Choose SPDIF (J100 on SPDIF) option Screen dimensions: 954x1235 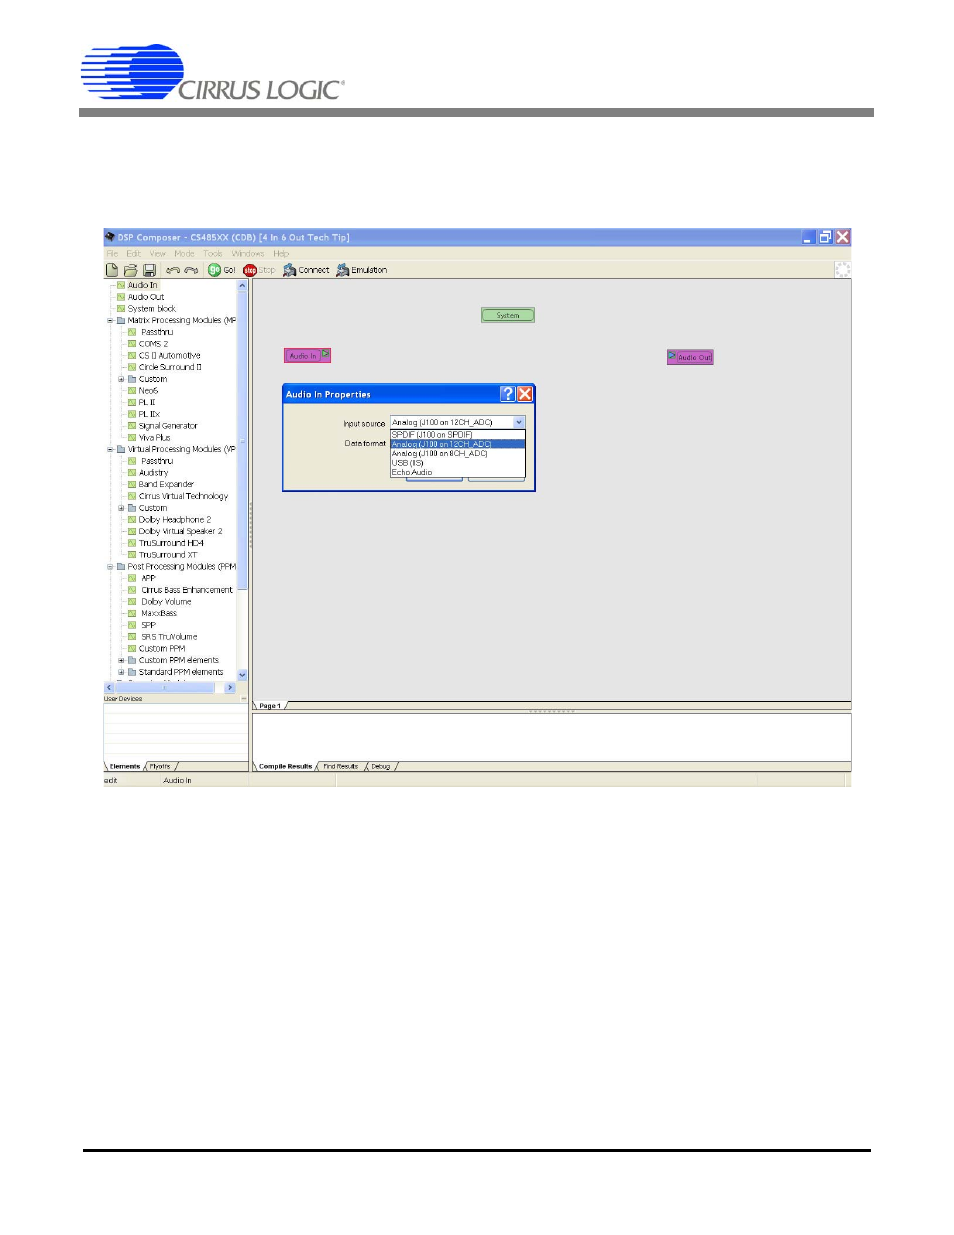(457, 435)
